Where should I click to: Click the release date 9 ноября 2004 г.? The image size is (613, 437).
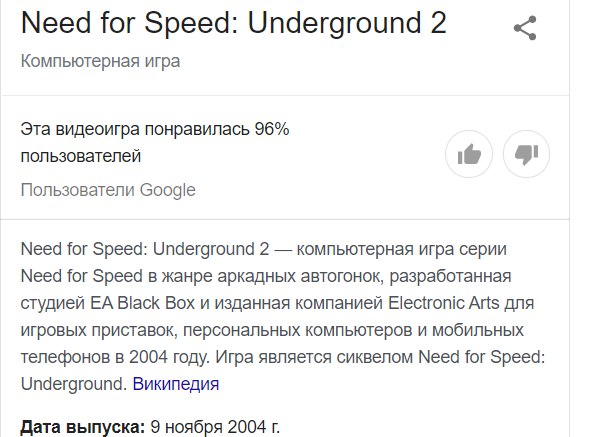pyautogui.click(x=215, y=428)
